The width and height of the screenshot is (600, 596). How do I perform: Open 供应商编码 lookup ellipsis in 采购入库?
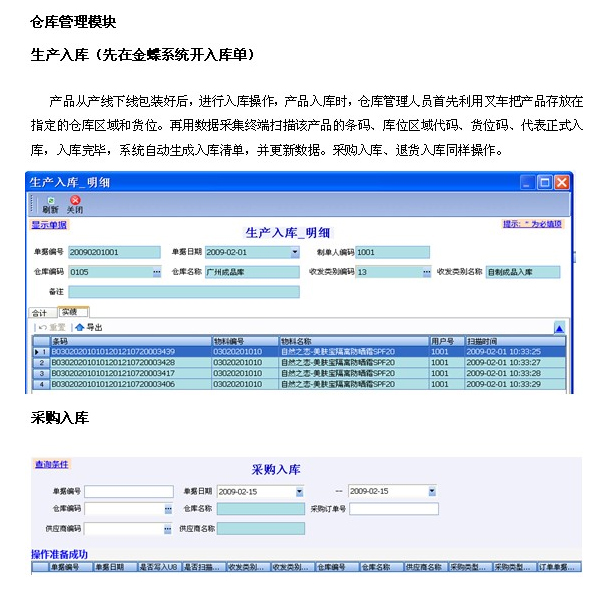168,528
